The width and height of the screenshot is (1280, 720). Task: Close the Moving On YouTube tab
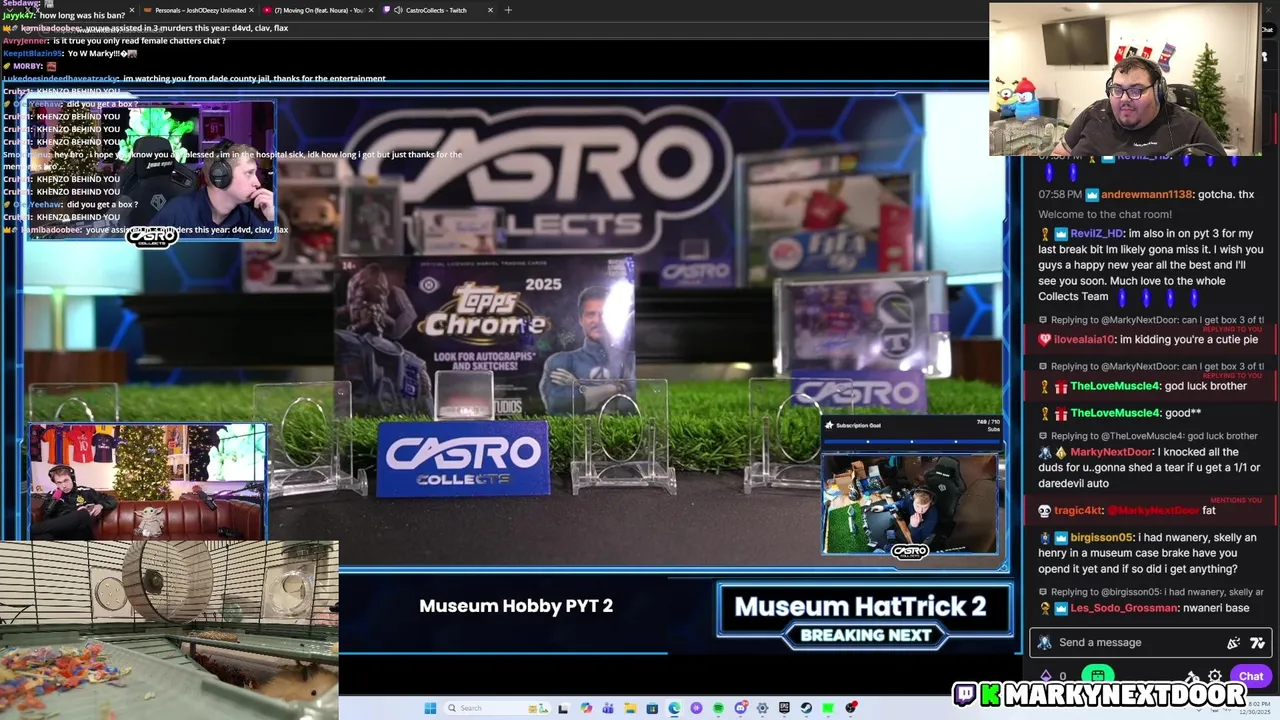tap(371, 10)
